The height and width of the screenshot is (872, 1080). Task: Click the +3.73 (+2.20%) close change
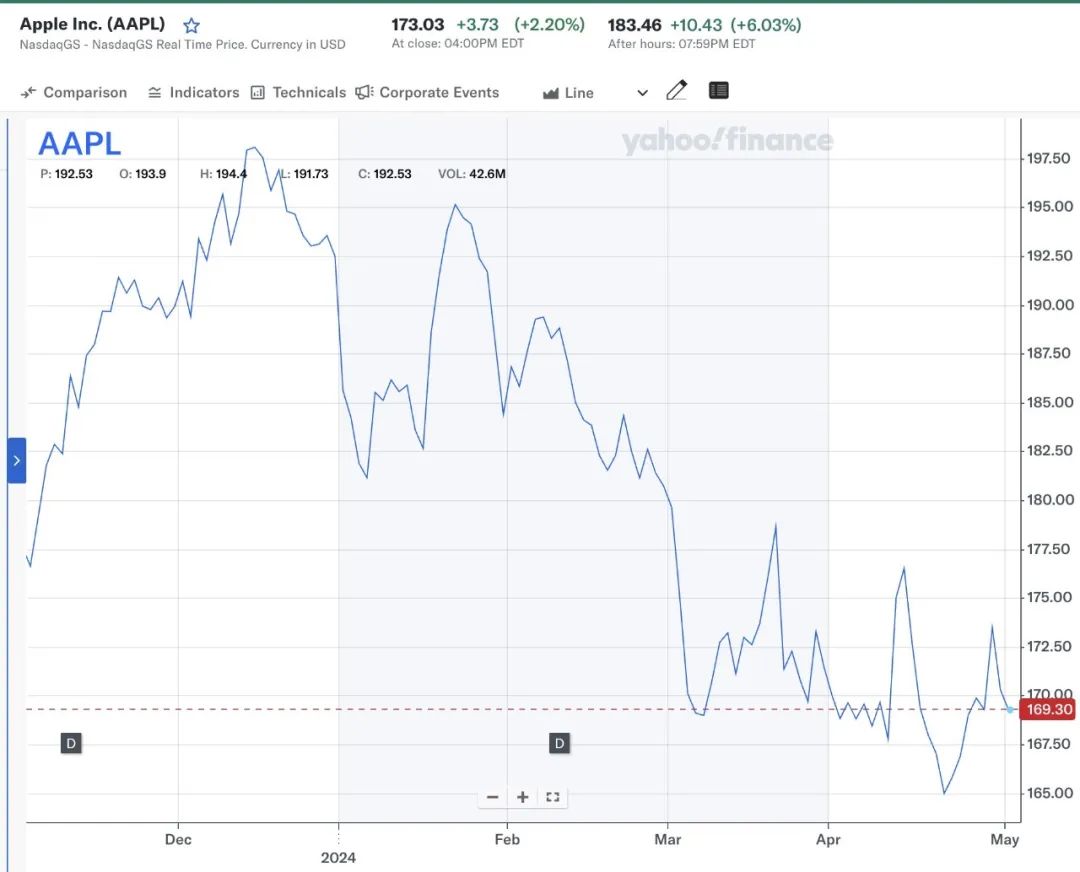[x=520, y=25]
